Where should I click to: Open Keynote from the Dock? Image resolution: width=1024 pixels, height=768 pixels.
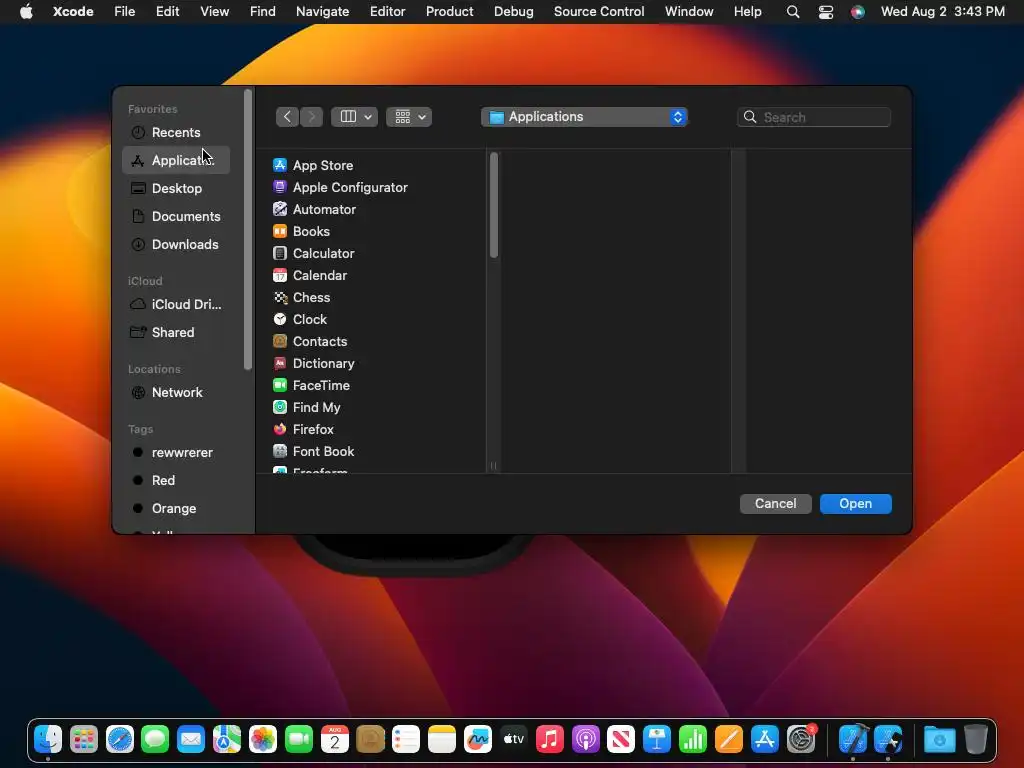click(656, 739)
